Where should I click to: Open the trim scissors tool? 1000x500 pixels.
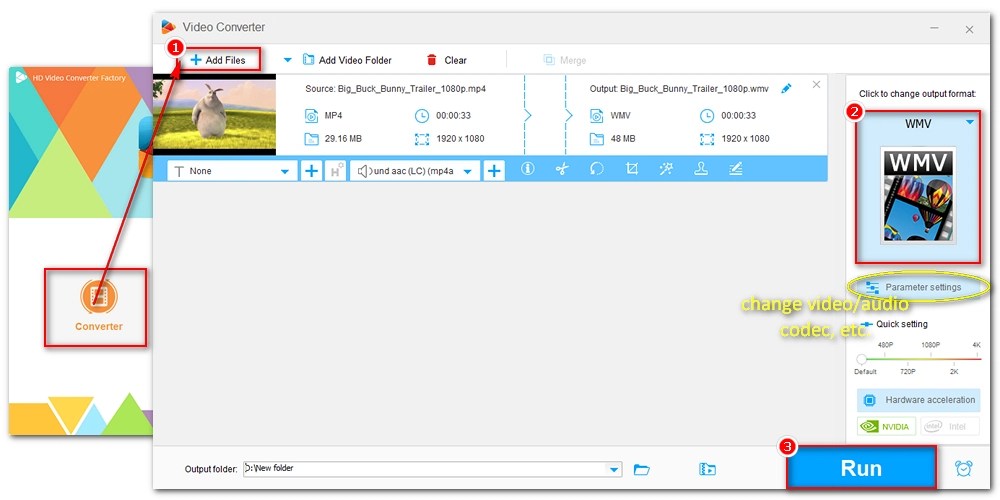[562, 169]
